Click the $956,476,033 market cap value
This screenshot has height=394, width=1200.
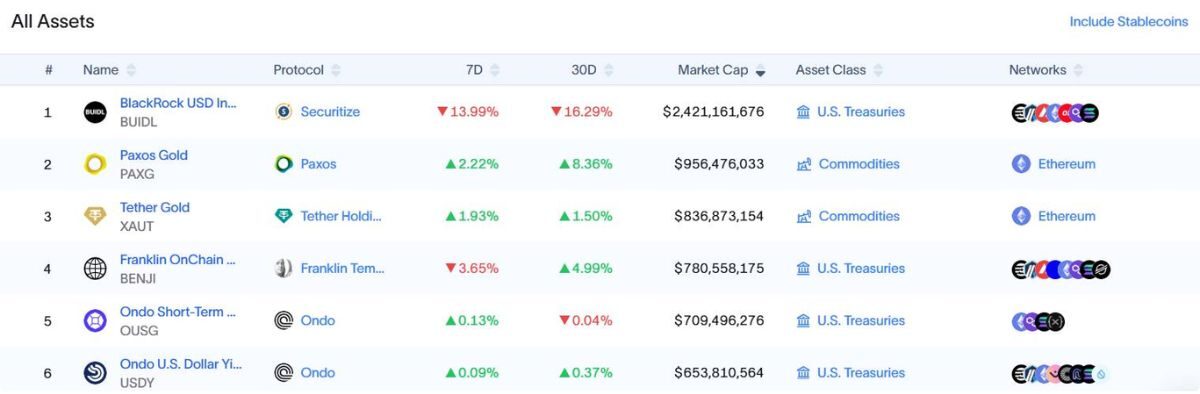click(x=719, y=164)
